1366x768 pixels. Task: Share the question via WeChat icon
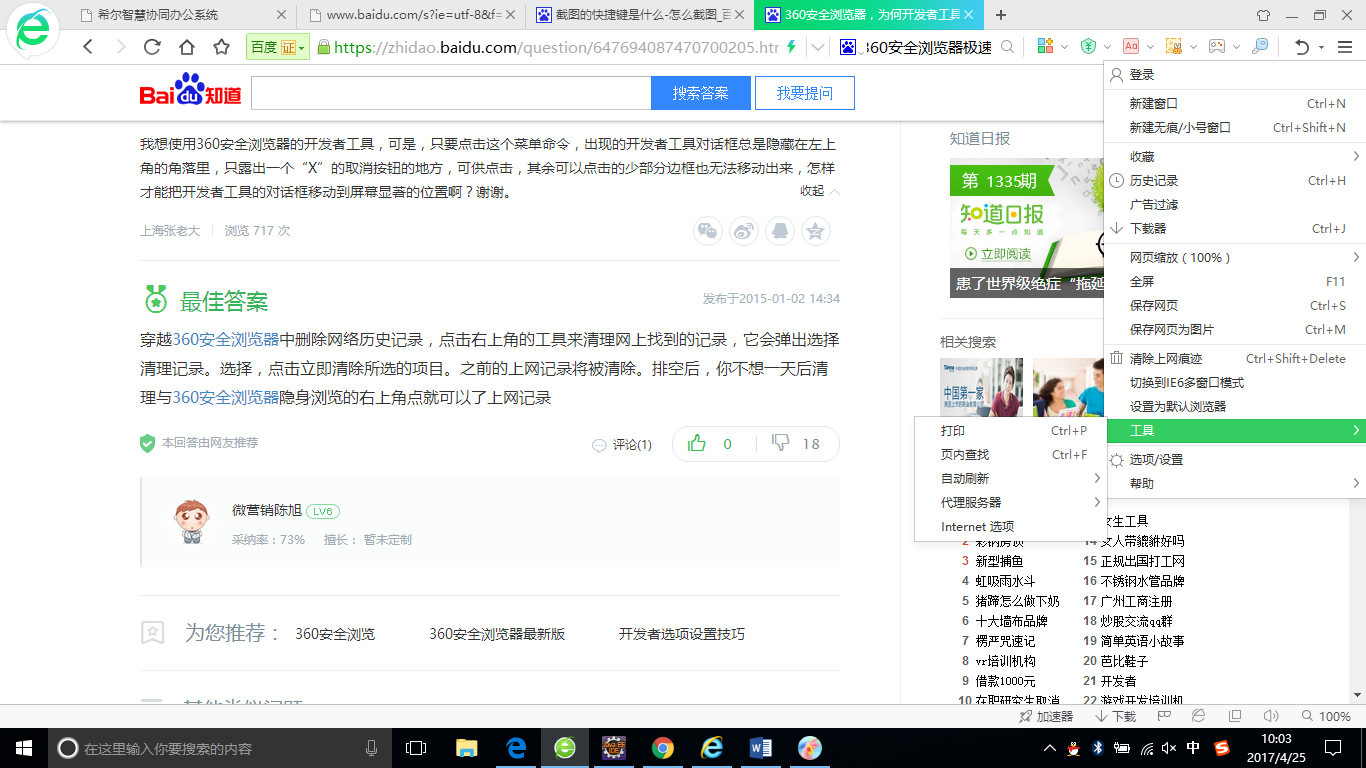(x=708, y=231)
